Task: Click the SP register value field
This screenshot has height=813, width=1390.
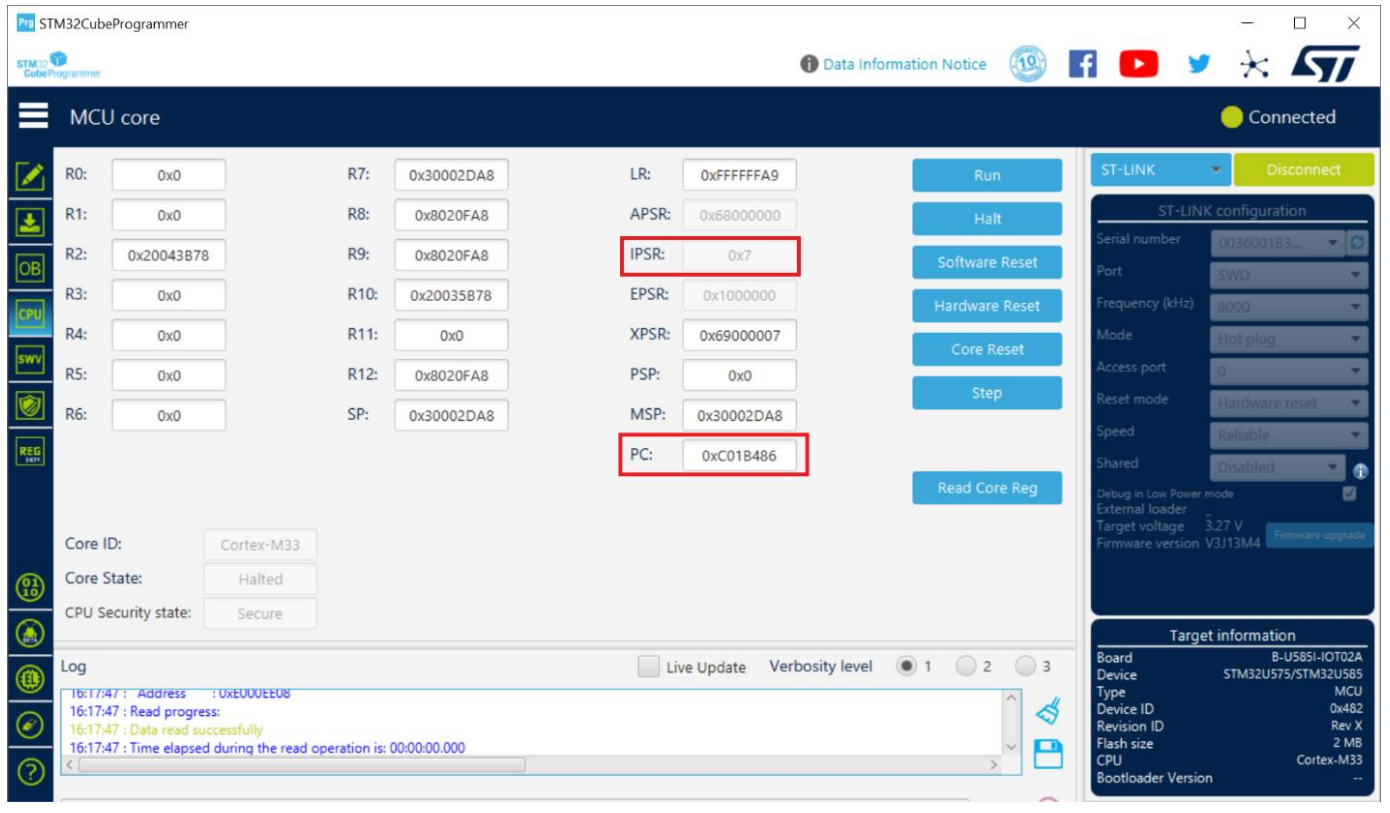Action: [451, 416]
